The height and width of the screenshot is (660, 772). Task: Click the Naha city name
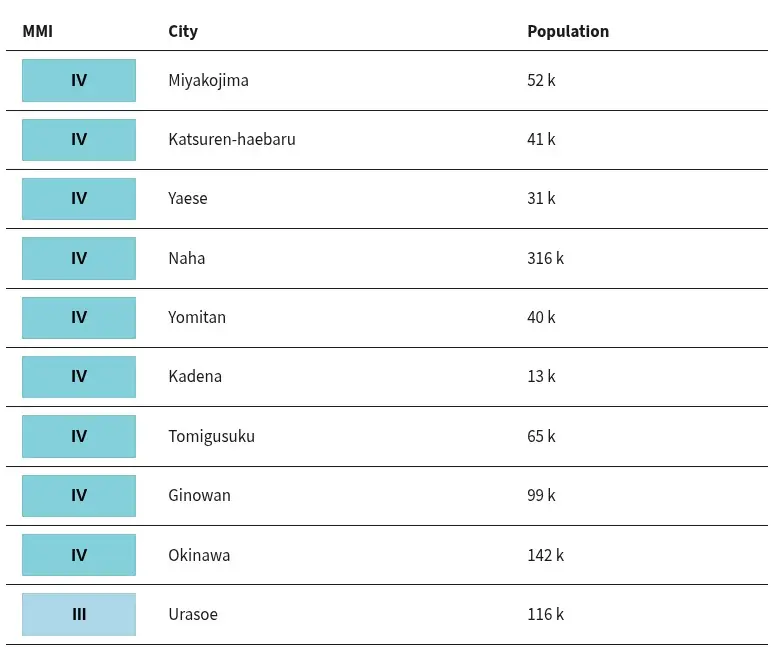(x=187, y=258)
